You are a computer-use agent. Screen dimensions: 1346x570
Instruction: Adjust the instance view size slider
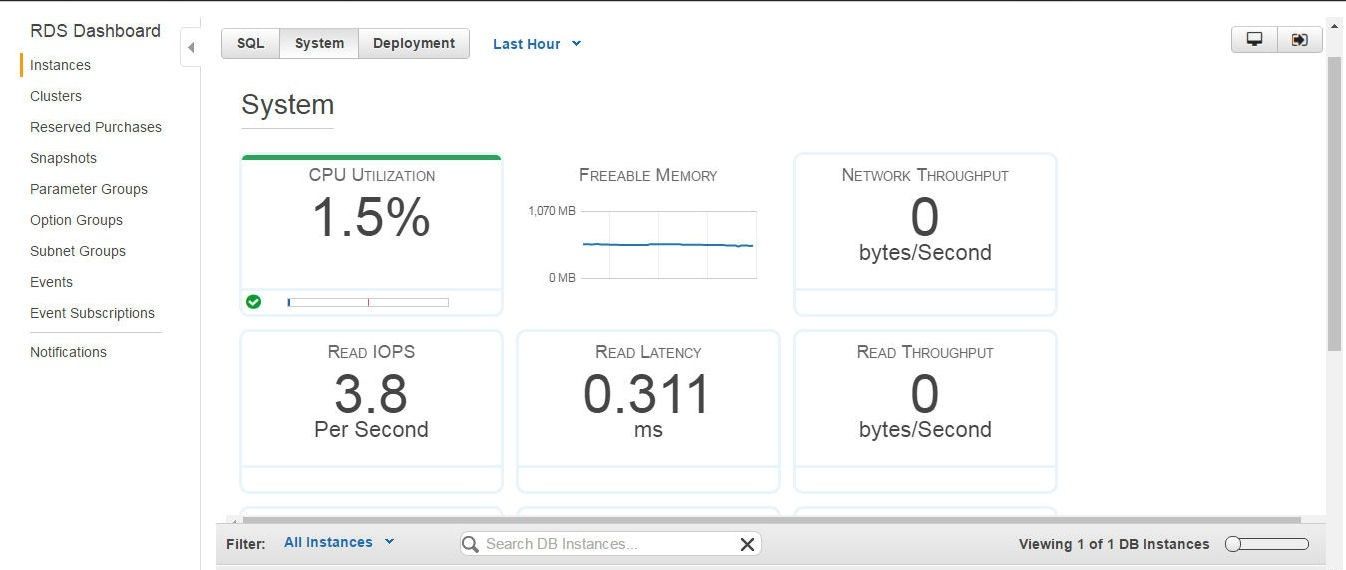click(x=1267, y=544)
